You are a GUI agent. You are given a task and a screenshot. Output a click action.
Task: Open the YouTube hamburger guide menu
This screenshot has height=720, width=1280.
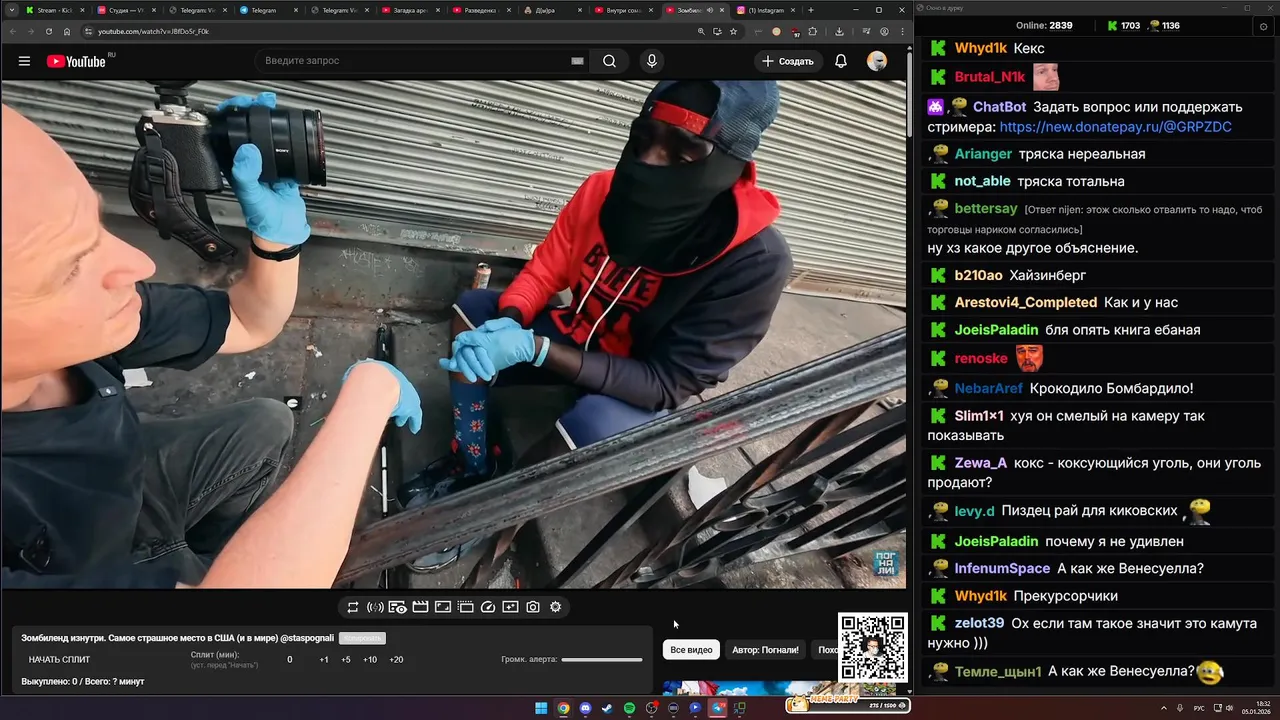[24, 61]
